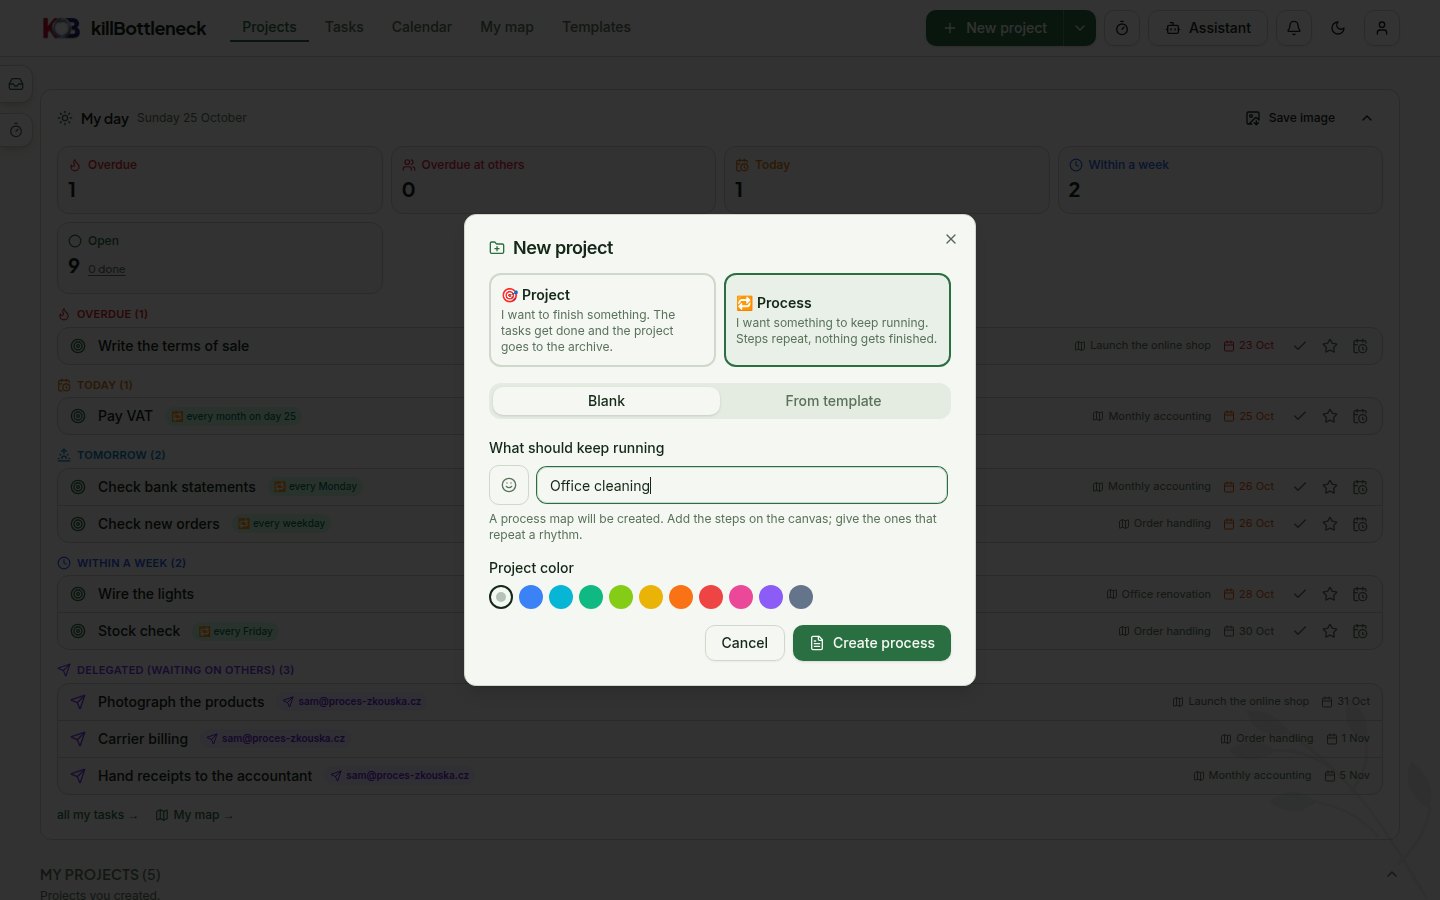Star the Wire the lights task
This screenshot has width=1440, height=900.
point(1330,594)
